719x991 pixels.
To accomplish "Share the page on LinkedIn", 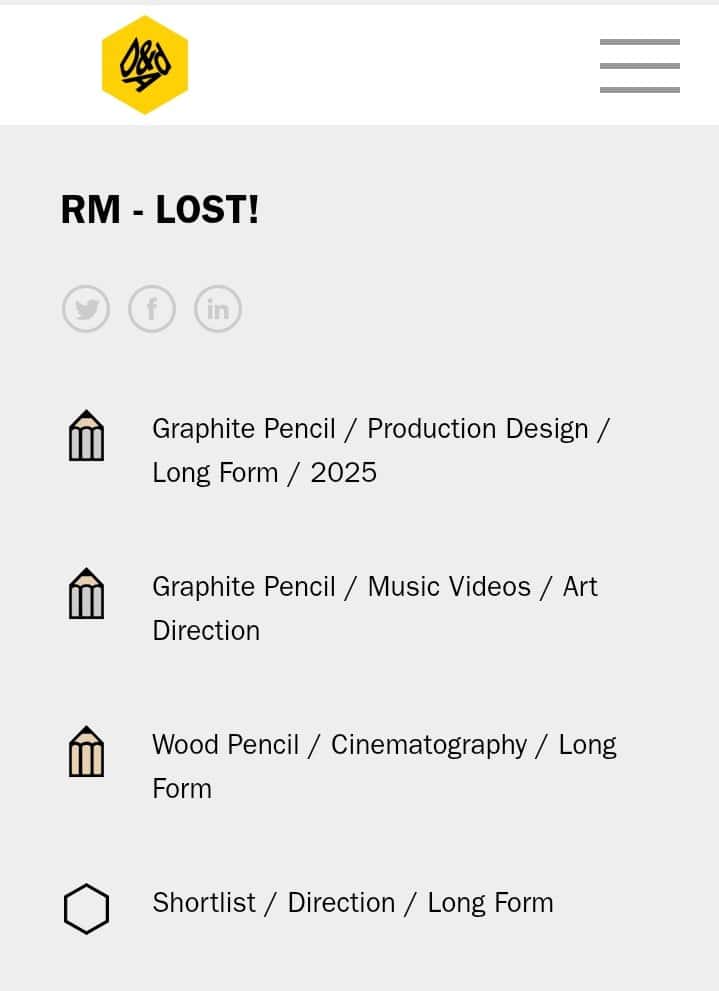I will pos(218,309).
